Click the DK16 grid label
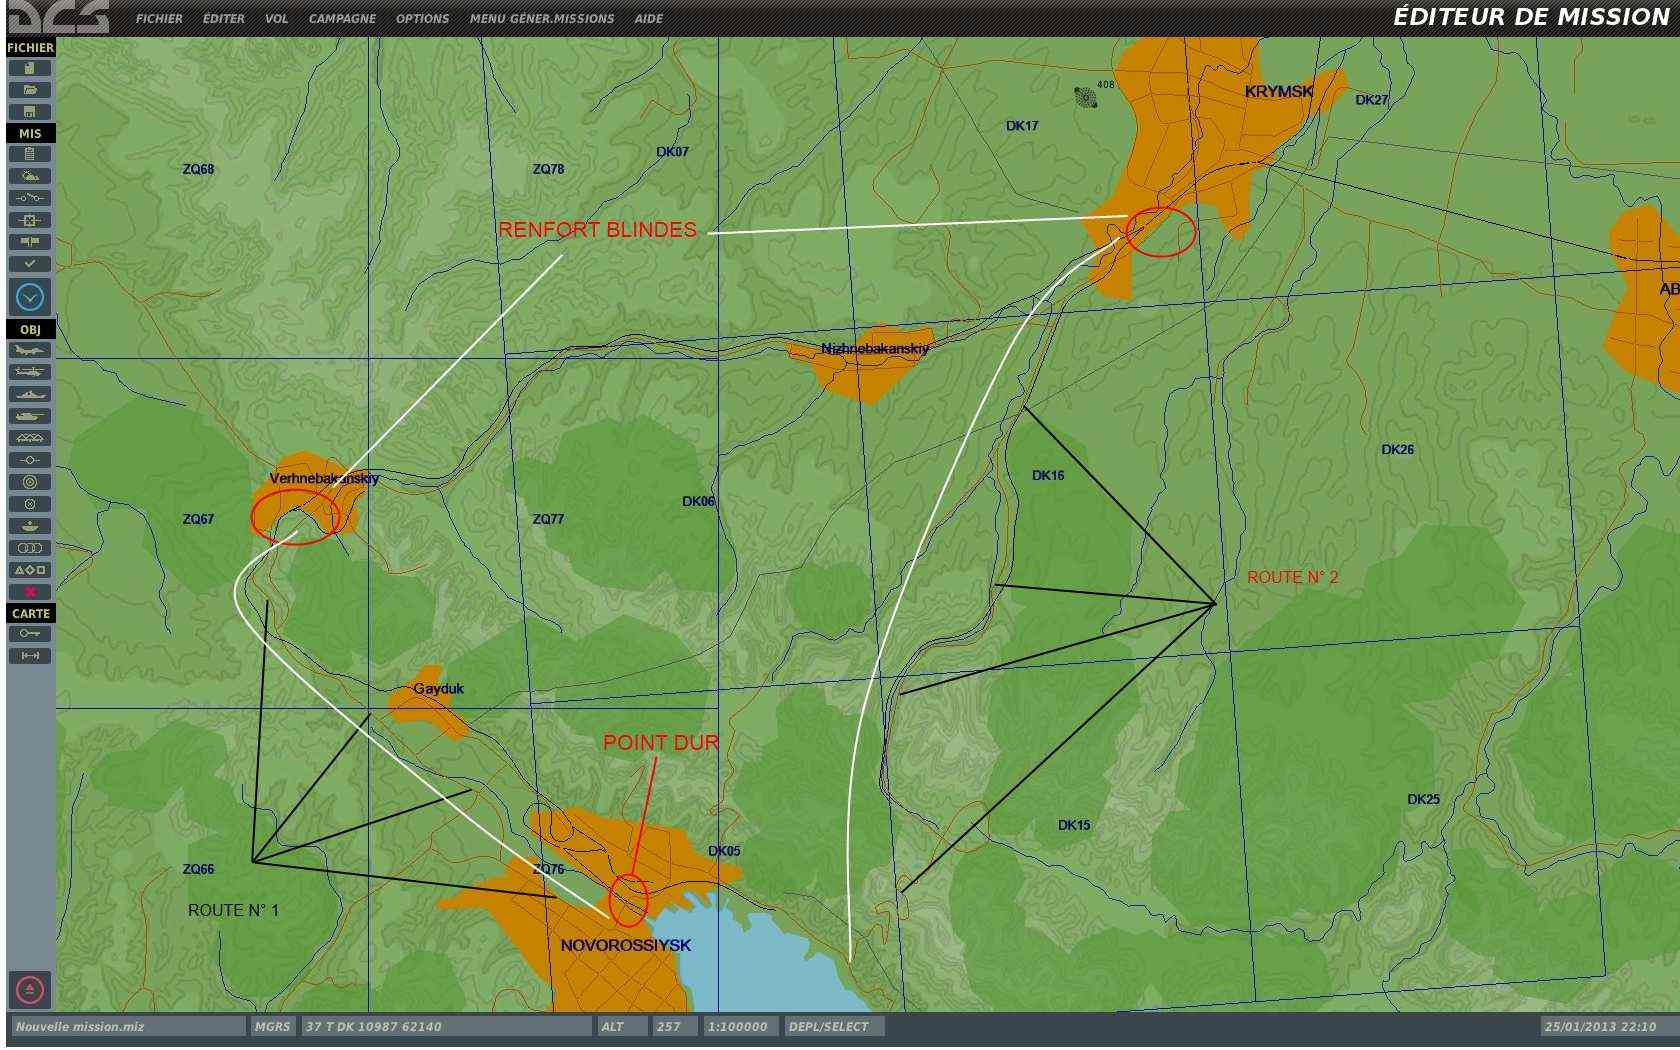The width and height of the screenshot is (1680, 1050). pyautogui.click(x=1048, y=476)
